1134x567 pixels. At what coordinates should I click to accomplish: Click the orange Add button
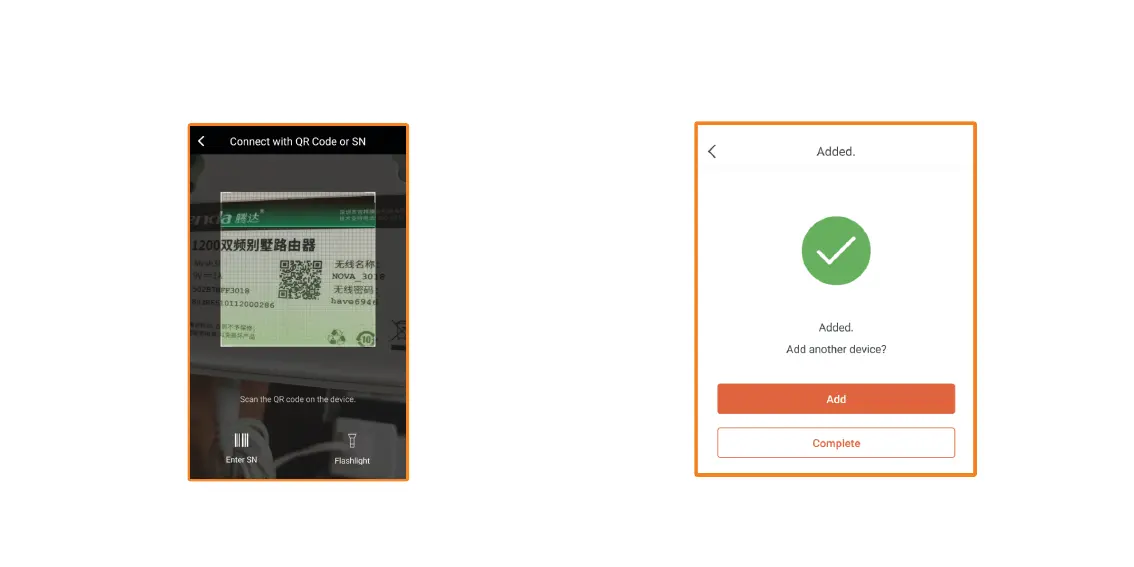click(x=836, y=398)
